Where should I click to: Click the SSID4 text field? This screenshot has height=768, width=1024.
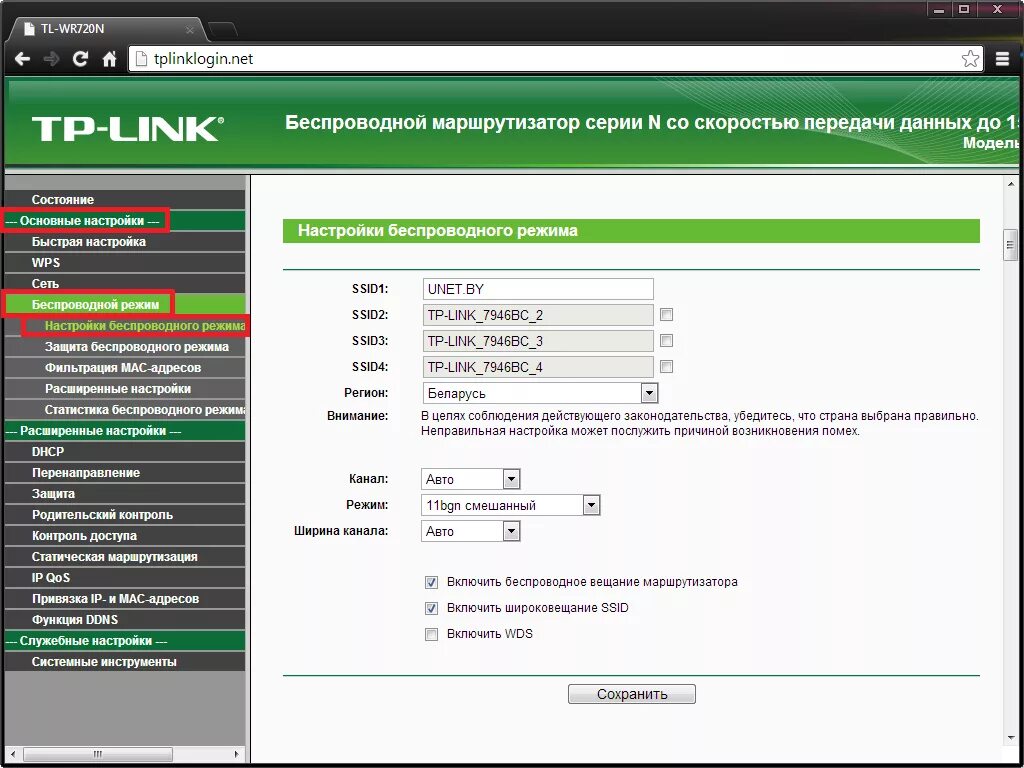point(537,367)
